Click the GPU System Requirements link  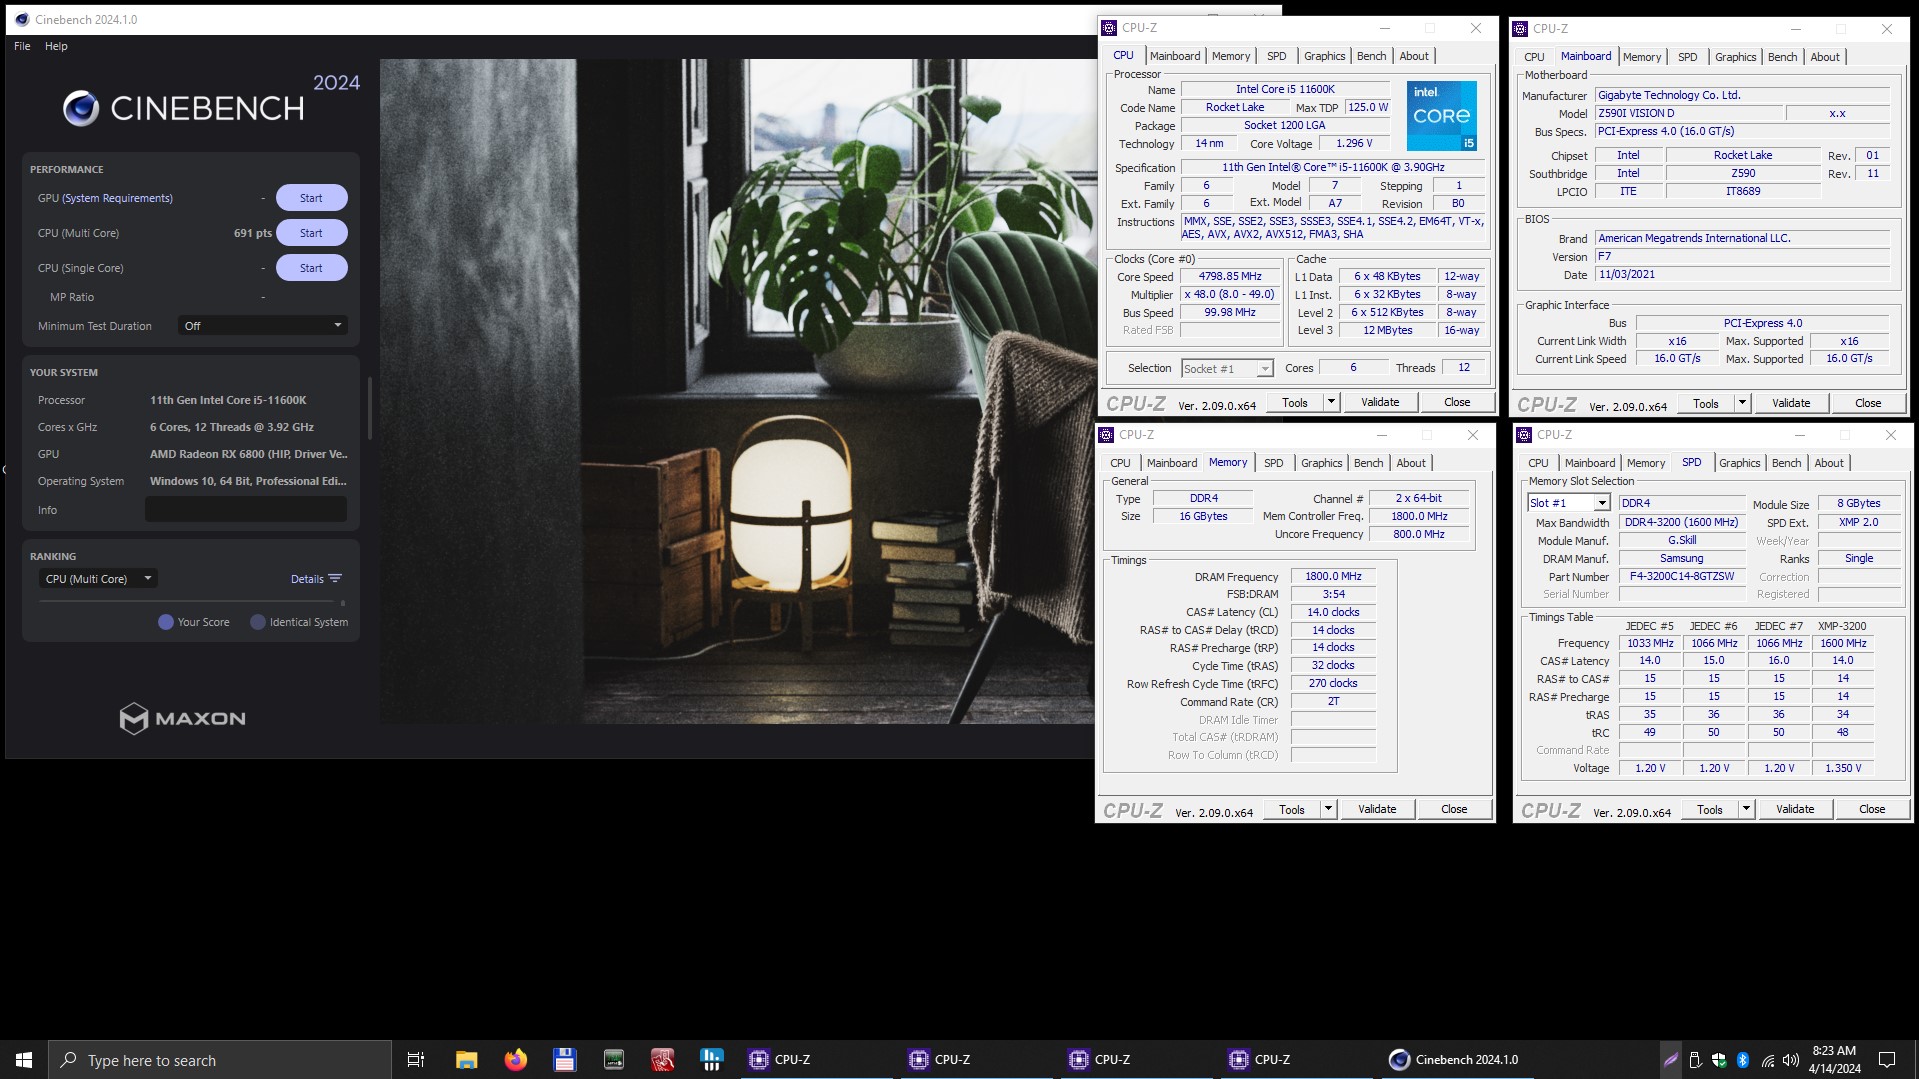click(x=117, y=198)
